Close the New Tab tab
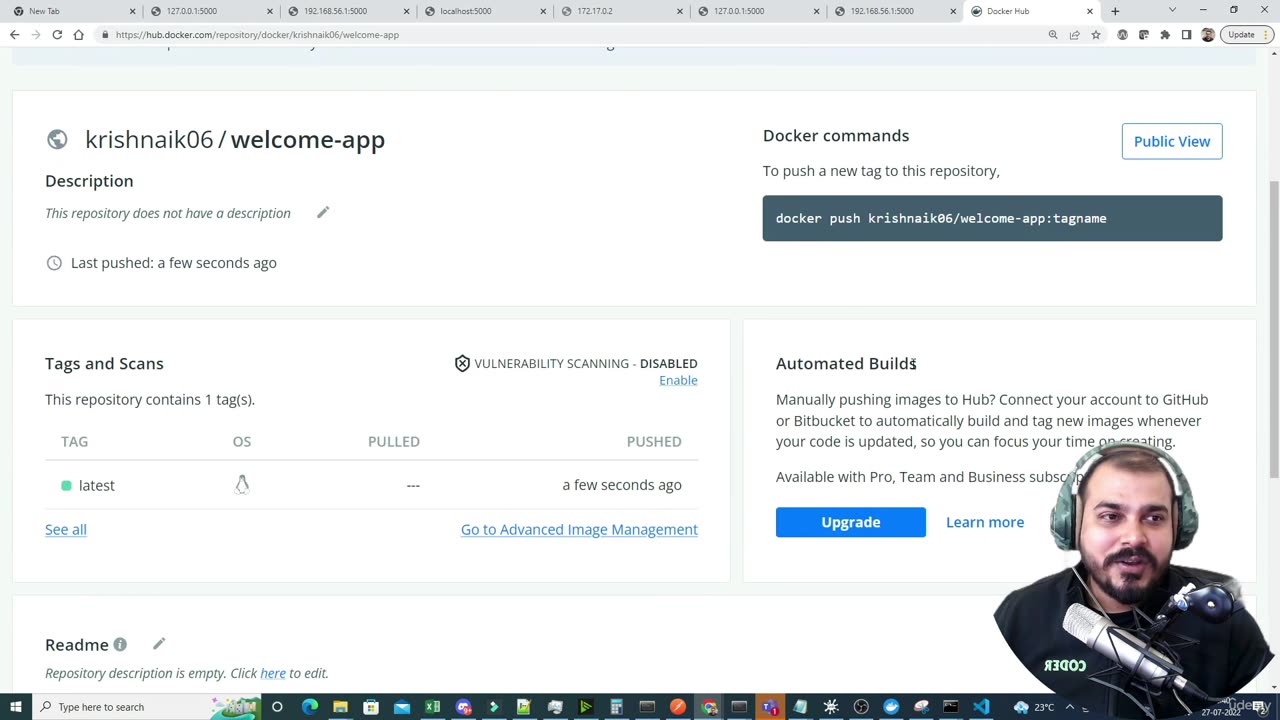This screenshot has height=720, width=1280. [133, 11]
